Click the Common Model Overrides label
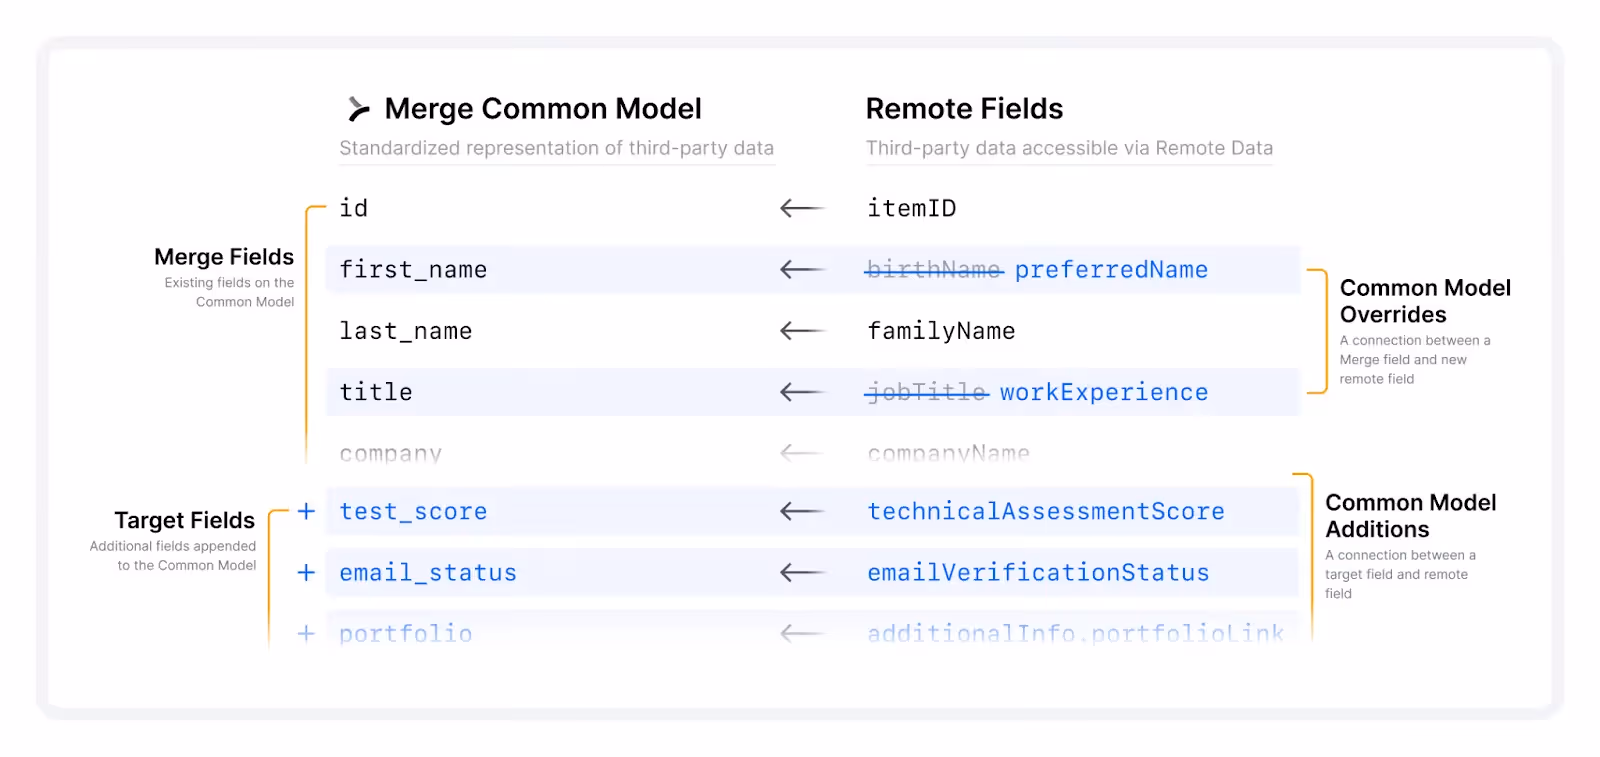The width and height of the screenshot is (1600, 757). (1425, 301)
